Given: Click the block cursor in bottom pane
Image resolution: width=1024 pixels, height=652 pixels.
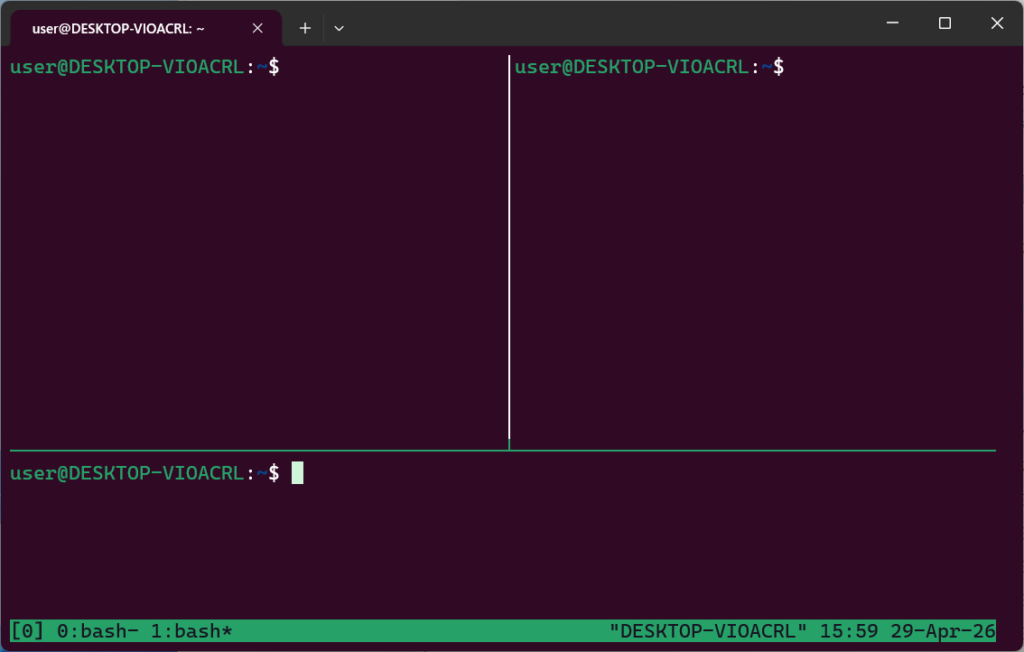Looking at the screenshot, I should pos(297,473).
